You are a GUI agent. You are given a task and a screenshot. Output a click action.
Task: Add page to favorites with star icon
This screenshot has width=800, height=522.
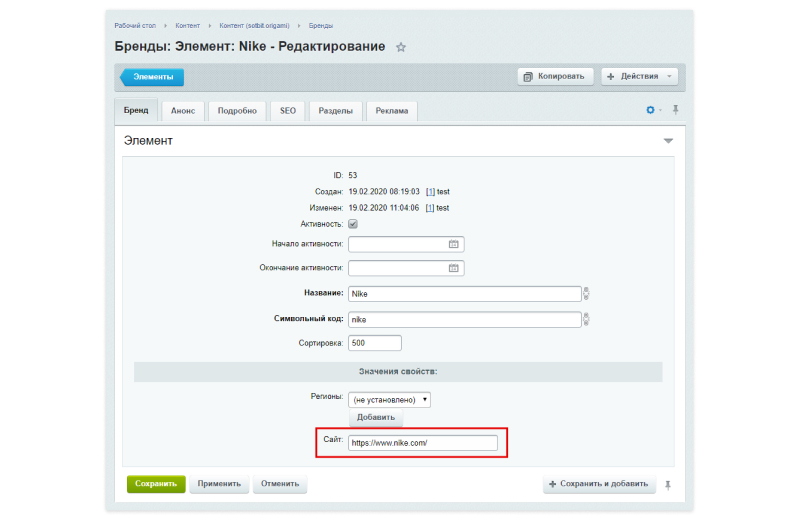tap(401, 47)
